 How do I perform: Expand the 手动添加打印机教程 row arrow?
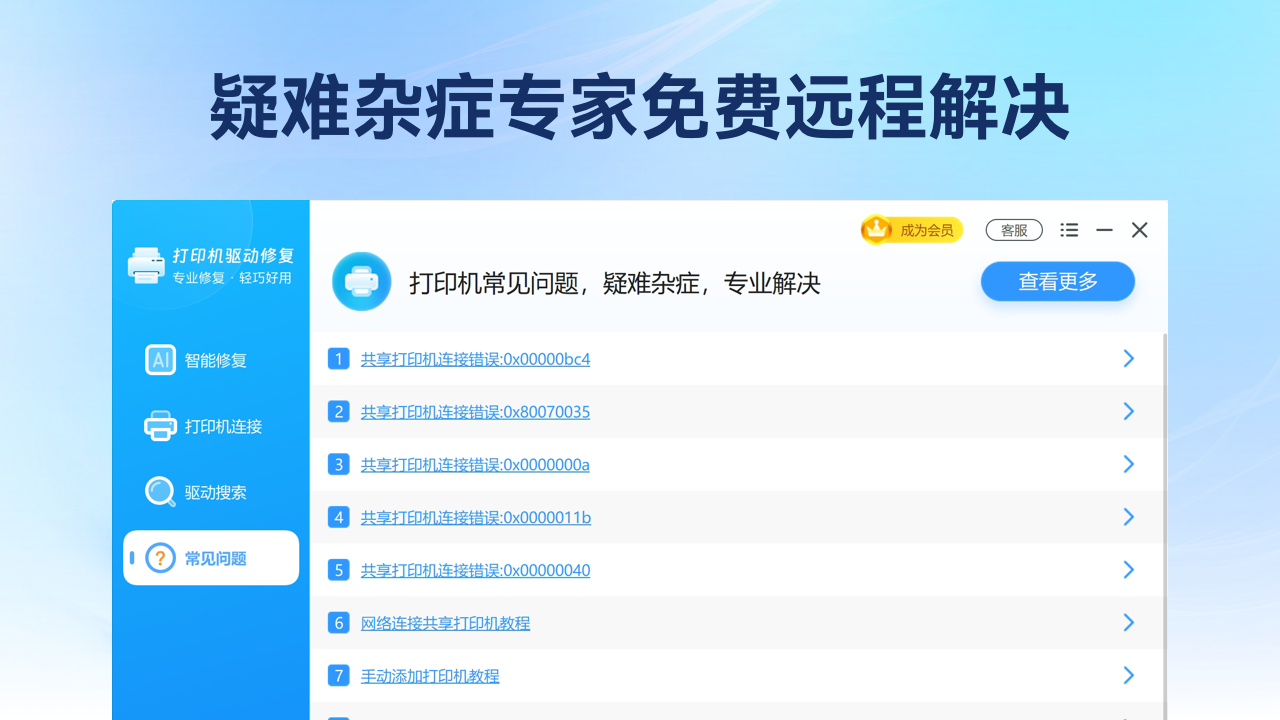pos(1129,675)
